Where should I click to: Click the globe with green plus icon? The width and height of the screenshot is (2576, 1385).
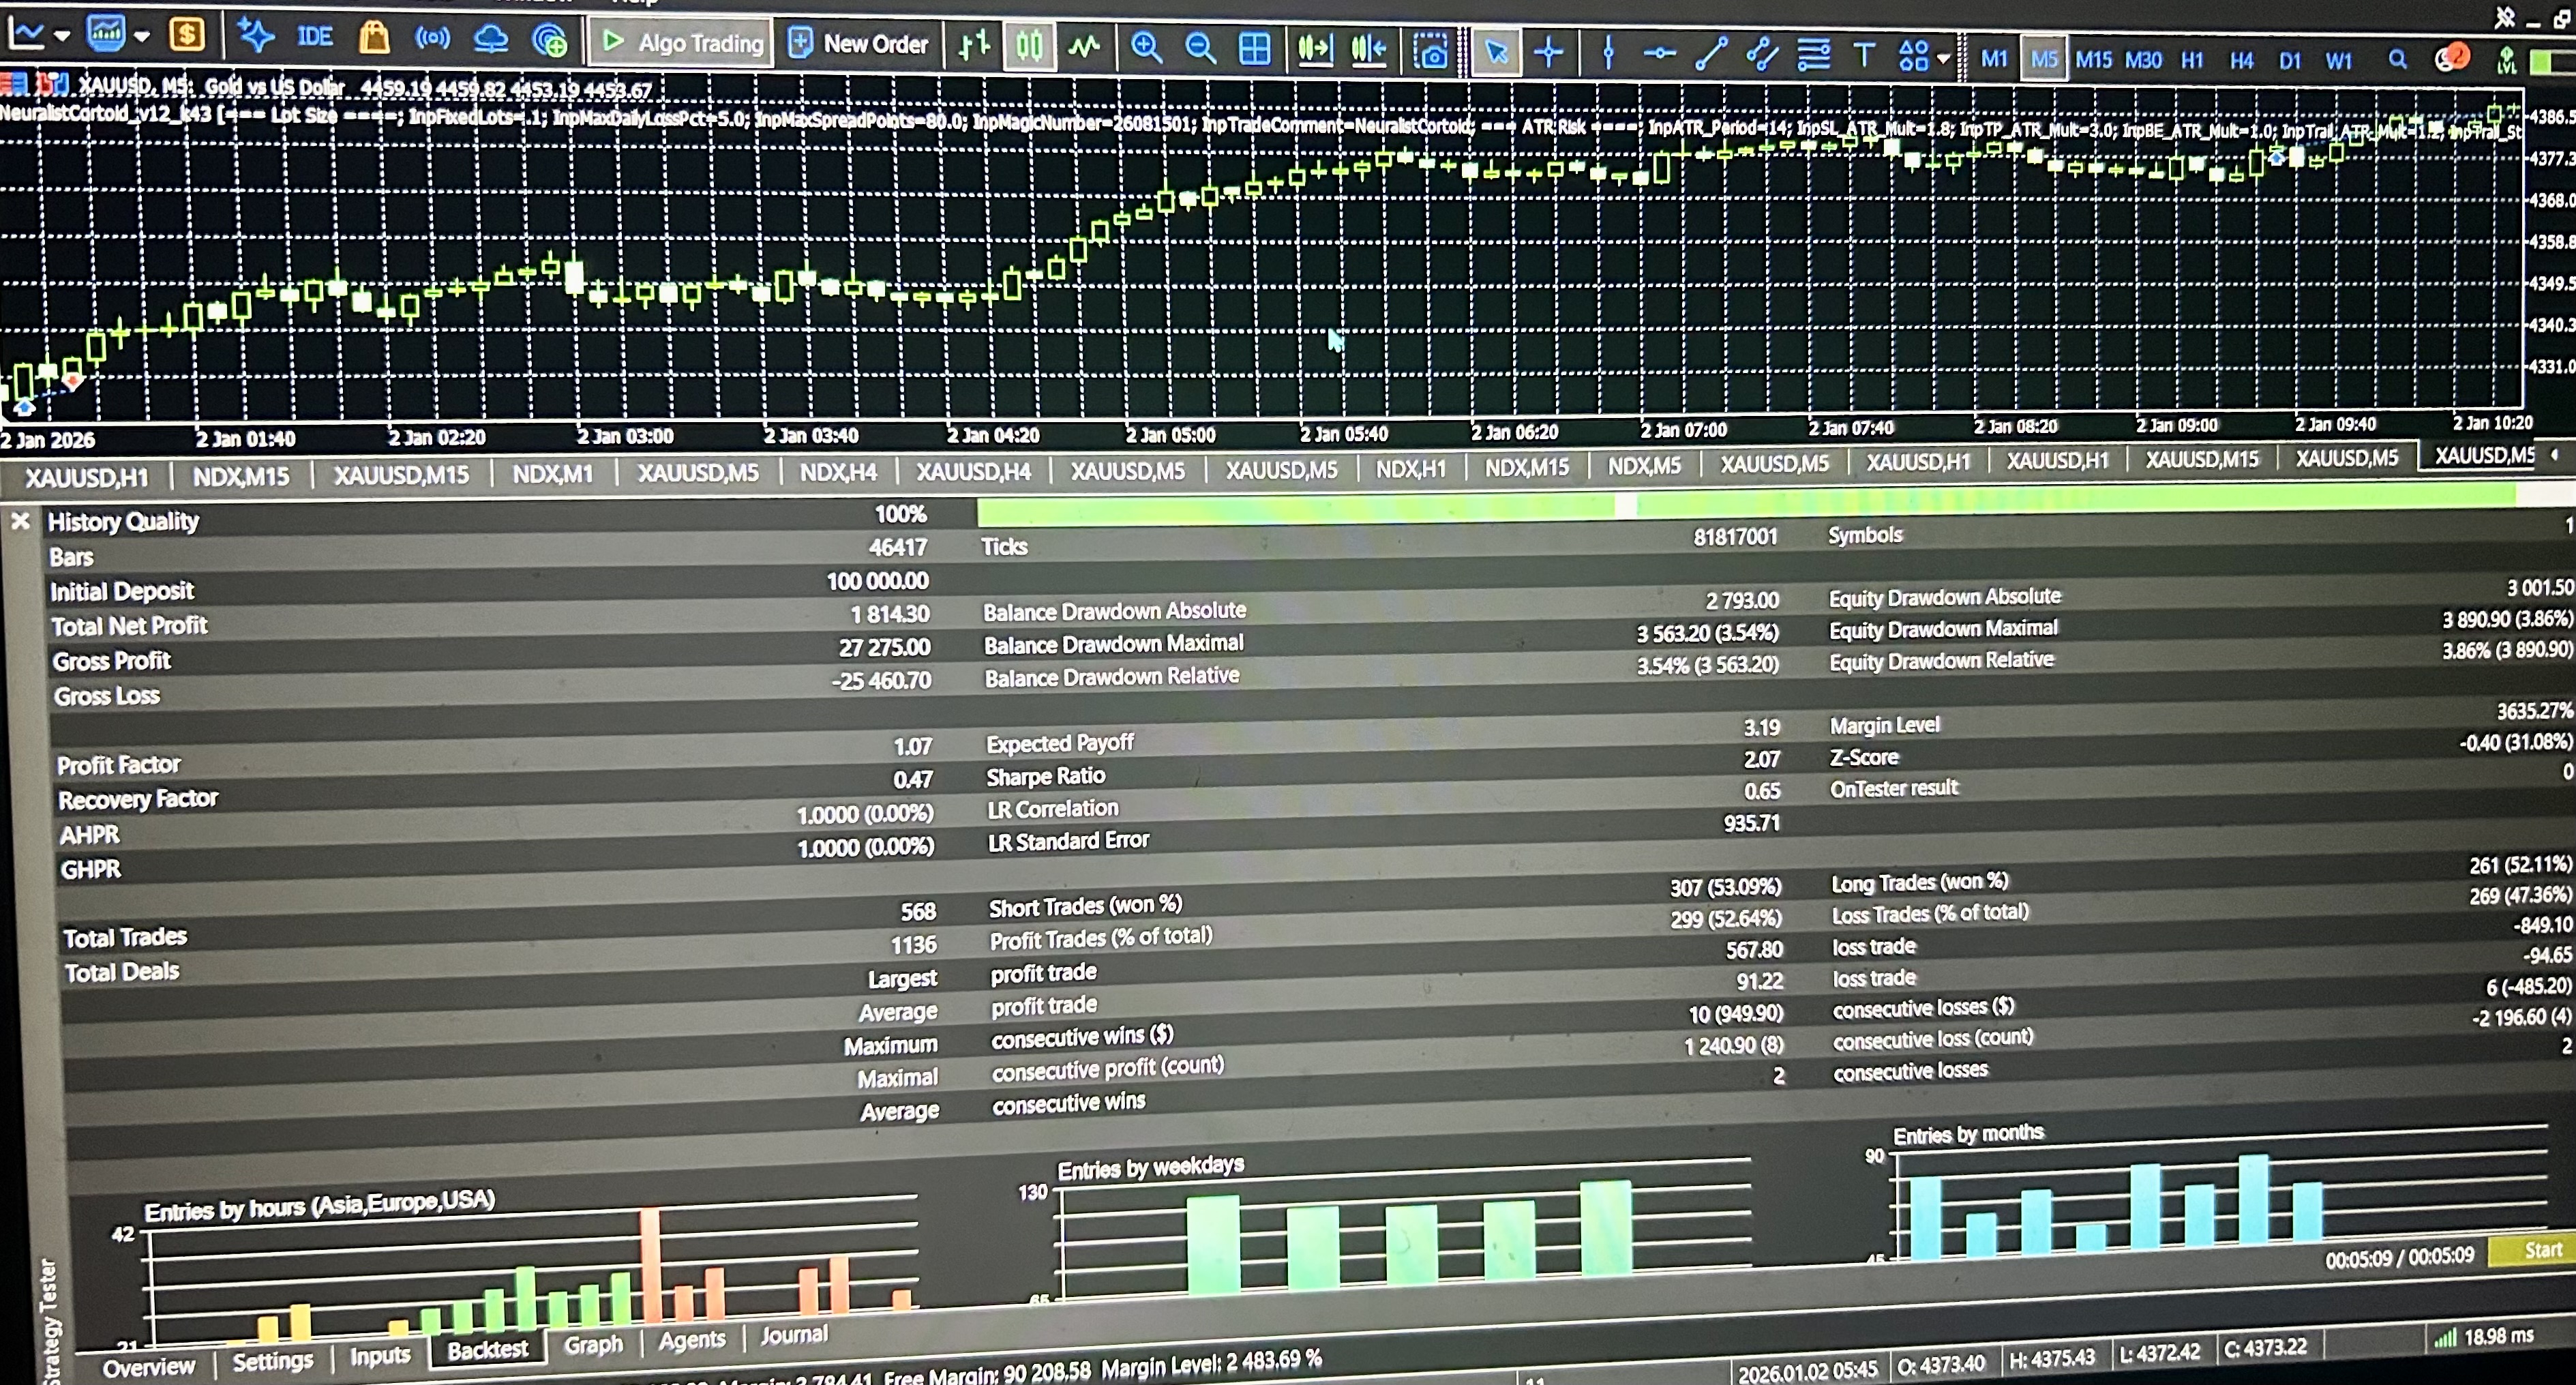click(x=549, y=41)
